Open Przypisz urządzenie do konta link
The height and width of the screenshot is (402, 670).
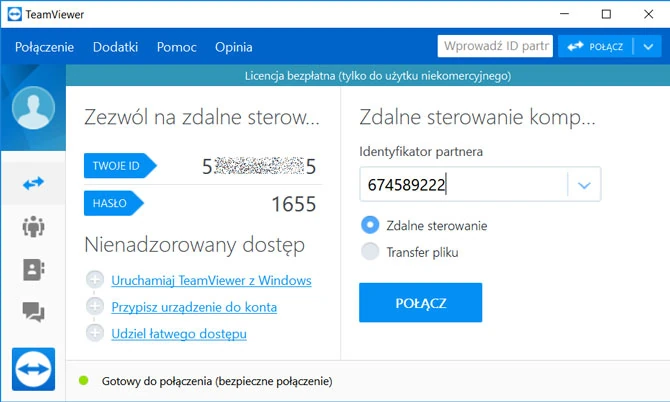194,307
